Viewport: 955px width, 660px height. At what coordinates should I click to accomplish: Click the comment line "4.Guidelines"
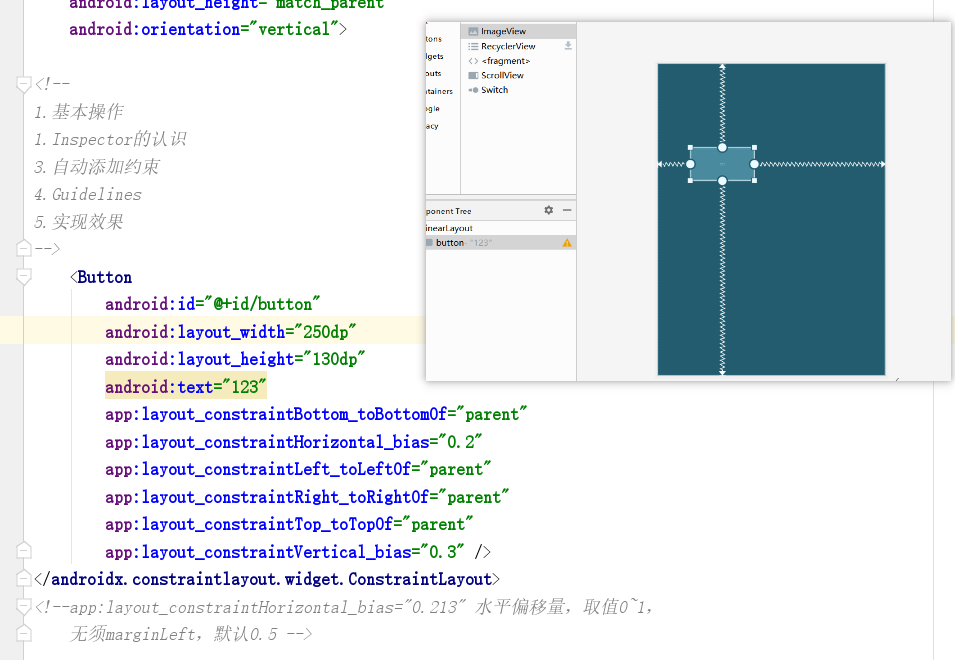(x=88, y=194)
